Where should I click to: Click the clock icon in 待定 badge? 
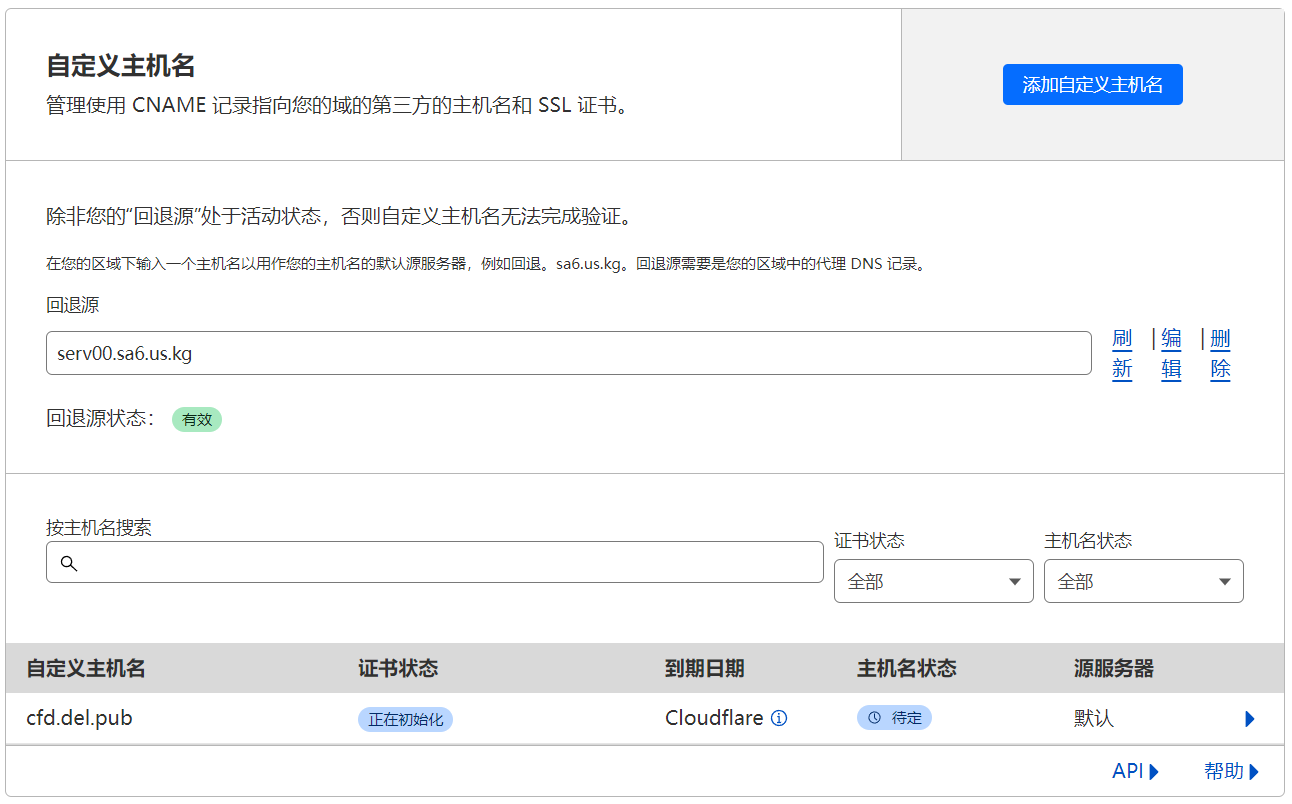[874, 718]
